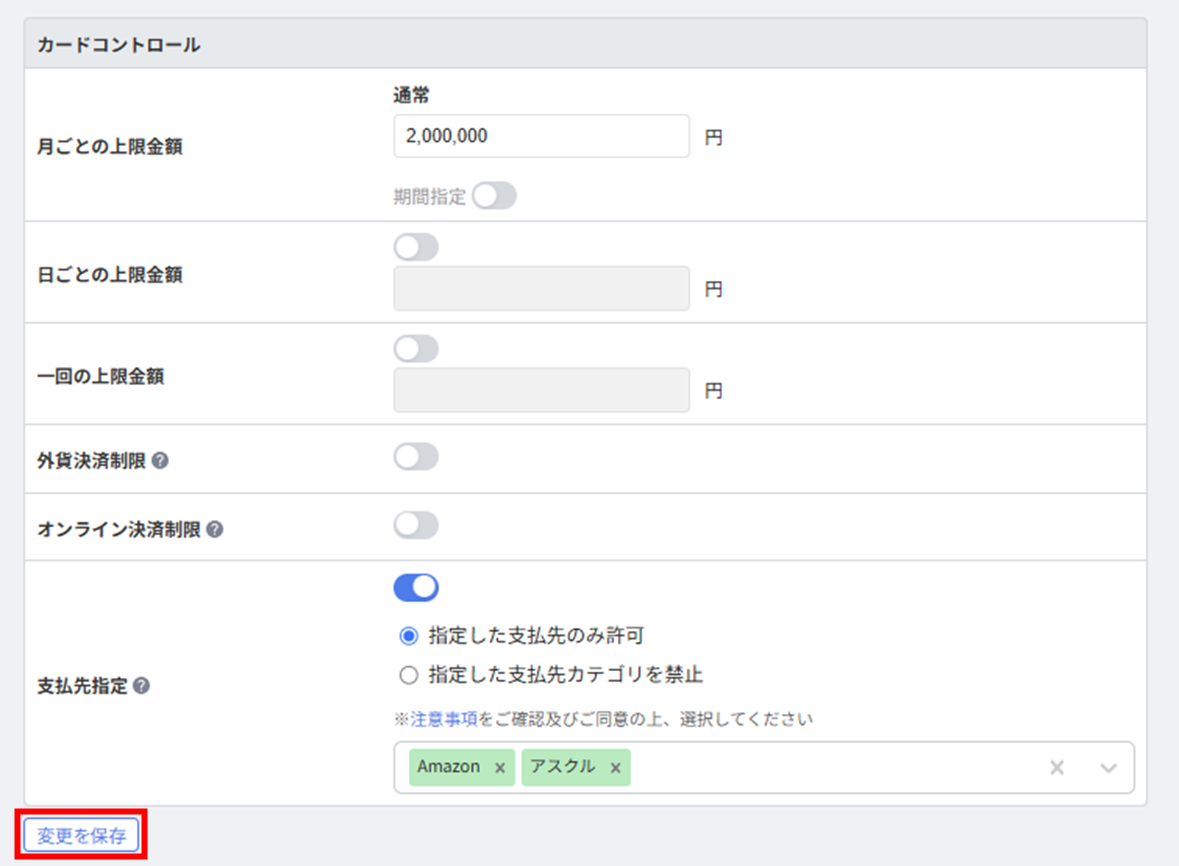Click the カードコントロール section header
Viewport: 1179px width, 866px height.
(586, 44)
